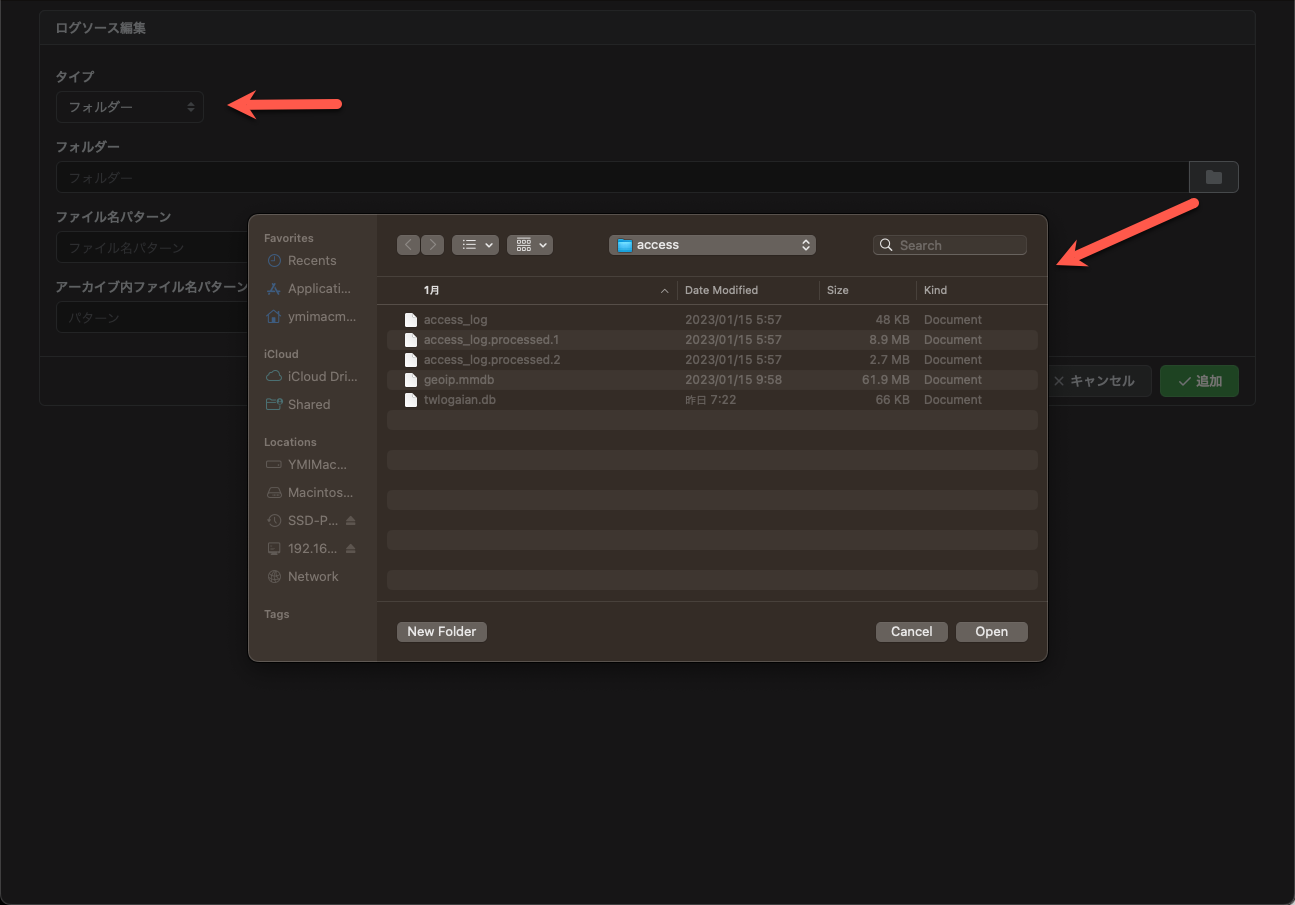Go forward with the right chevron
The image size is (1295, 905).
point(432,245)
